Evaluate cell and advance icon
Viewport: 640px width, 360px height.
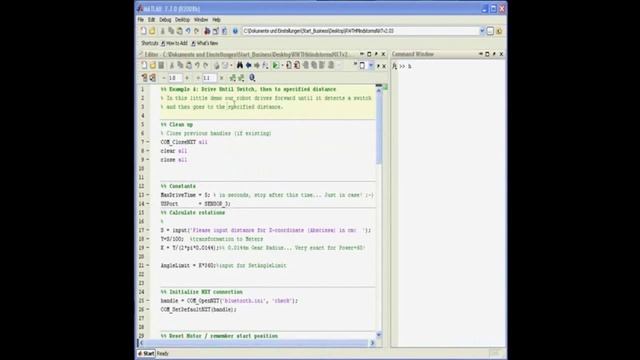tap(153, 78)
